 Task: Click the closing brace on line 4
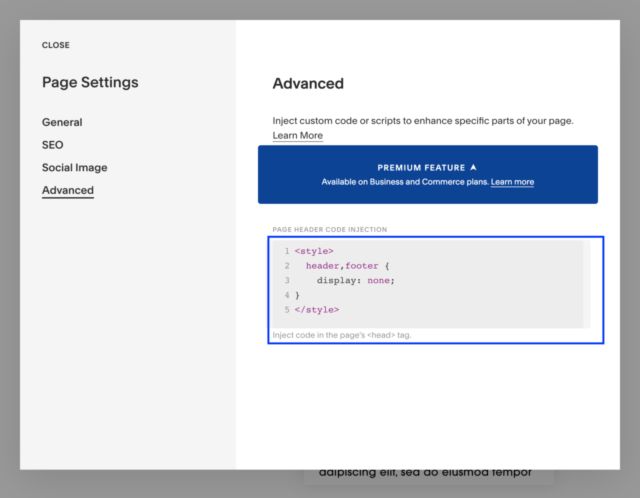[x=297, y=295]
